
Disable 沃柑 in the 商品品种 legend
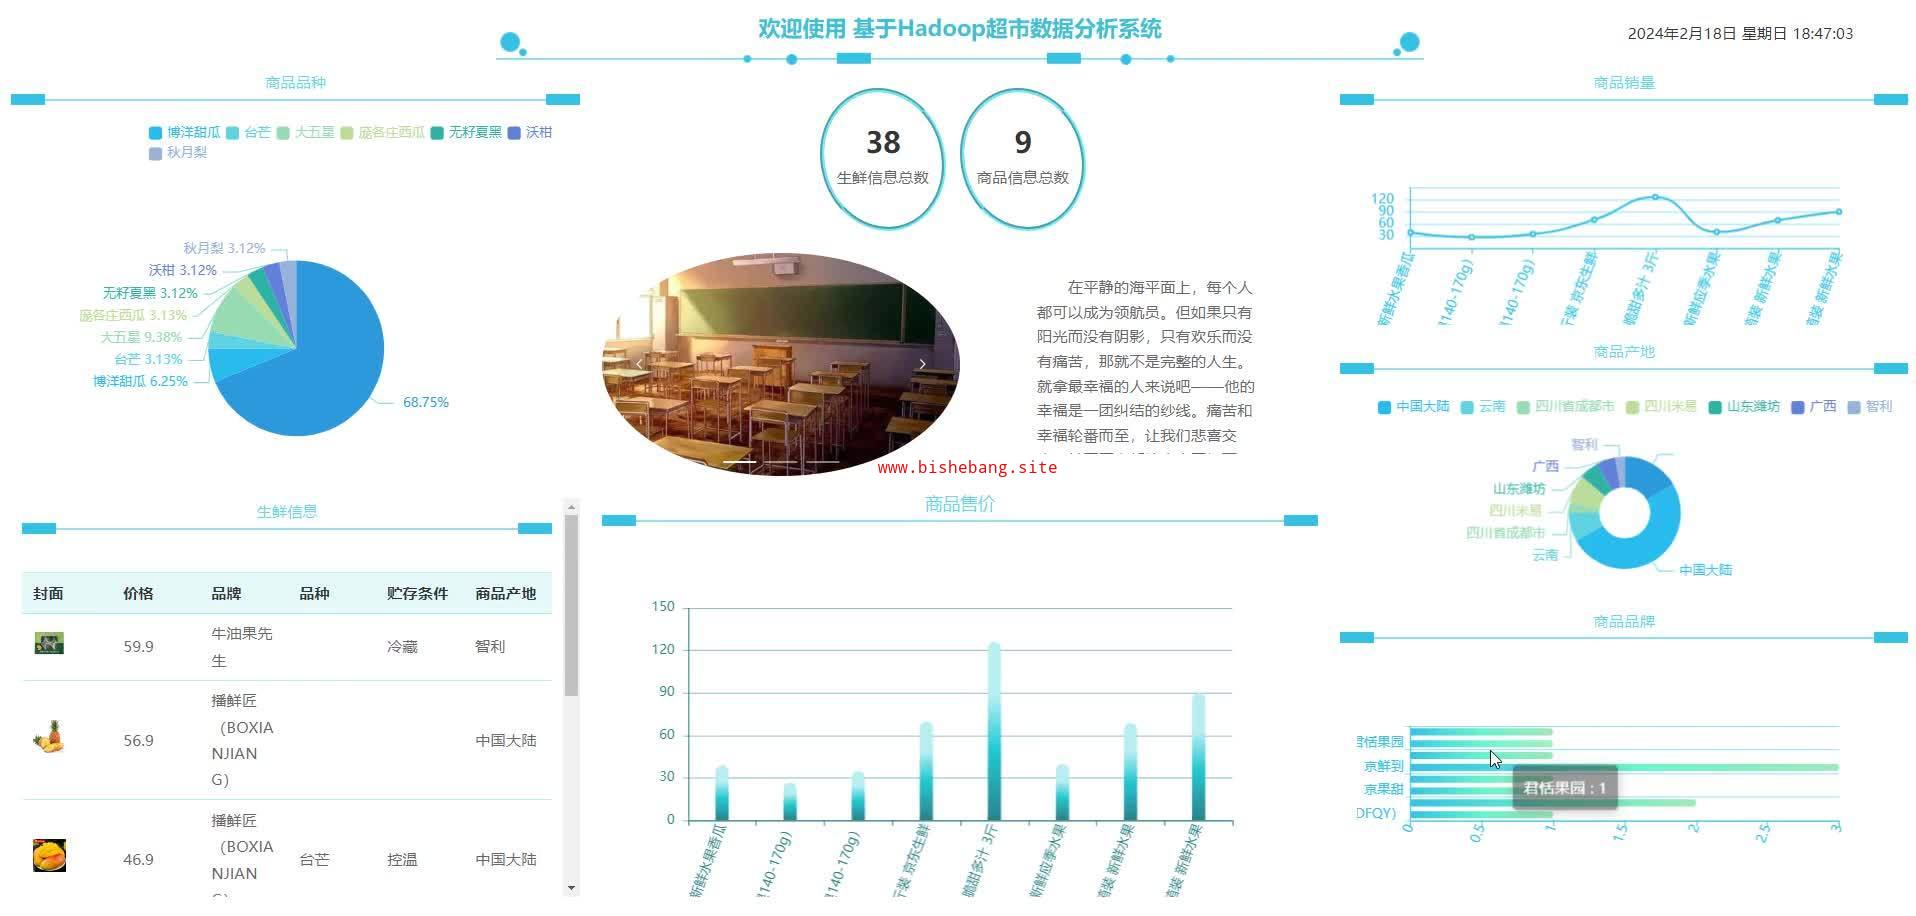click(x=530, y=132)
